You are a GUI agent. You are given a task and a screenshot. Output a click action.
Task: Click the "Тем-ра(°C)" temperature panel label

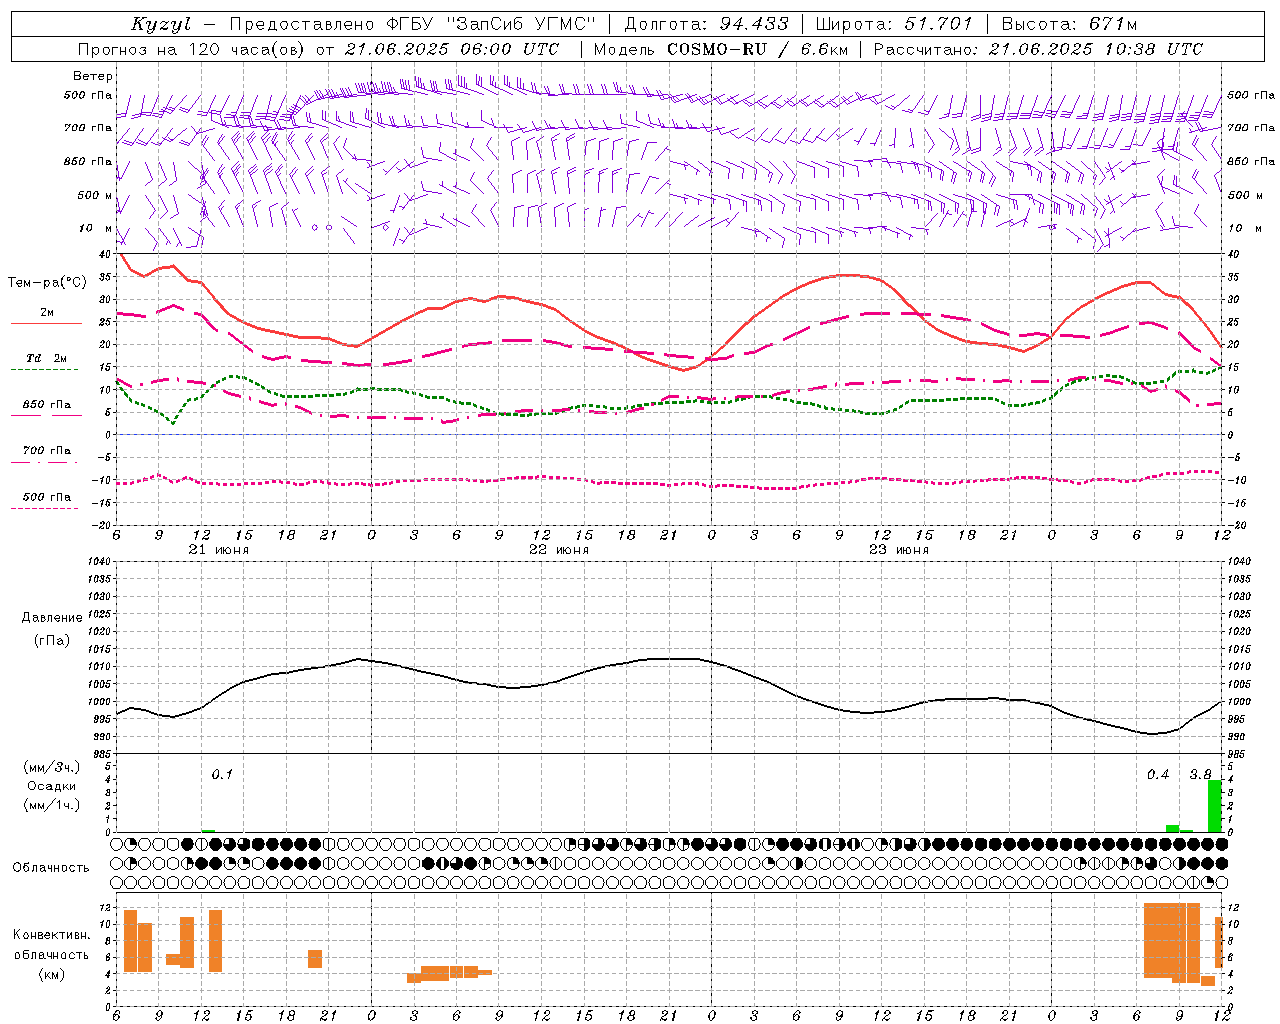pos(47,283)
